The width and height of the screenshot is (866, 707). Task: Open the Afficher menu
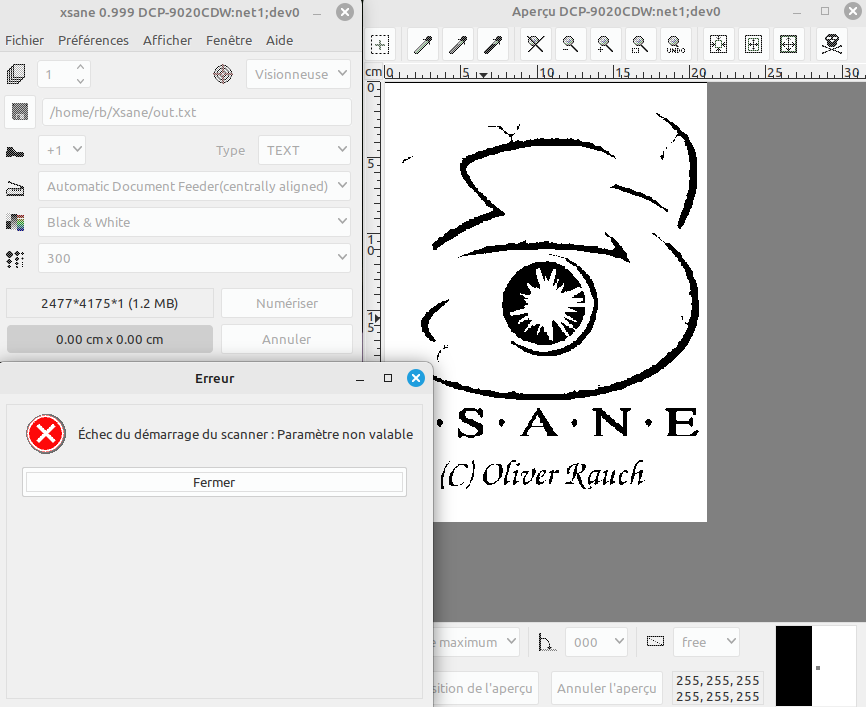click(167, 40)
